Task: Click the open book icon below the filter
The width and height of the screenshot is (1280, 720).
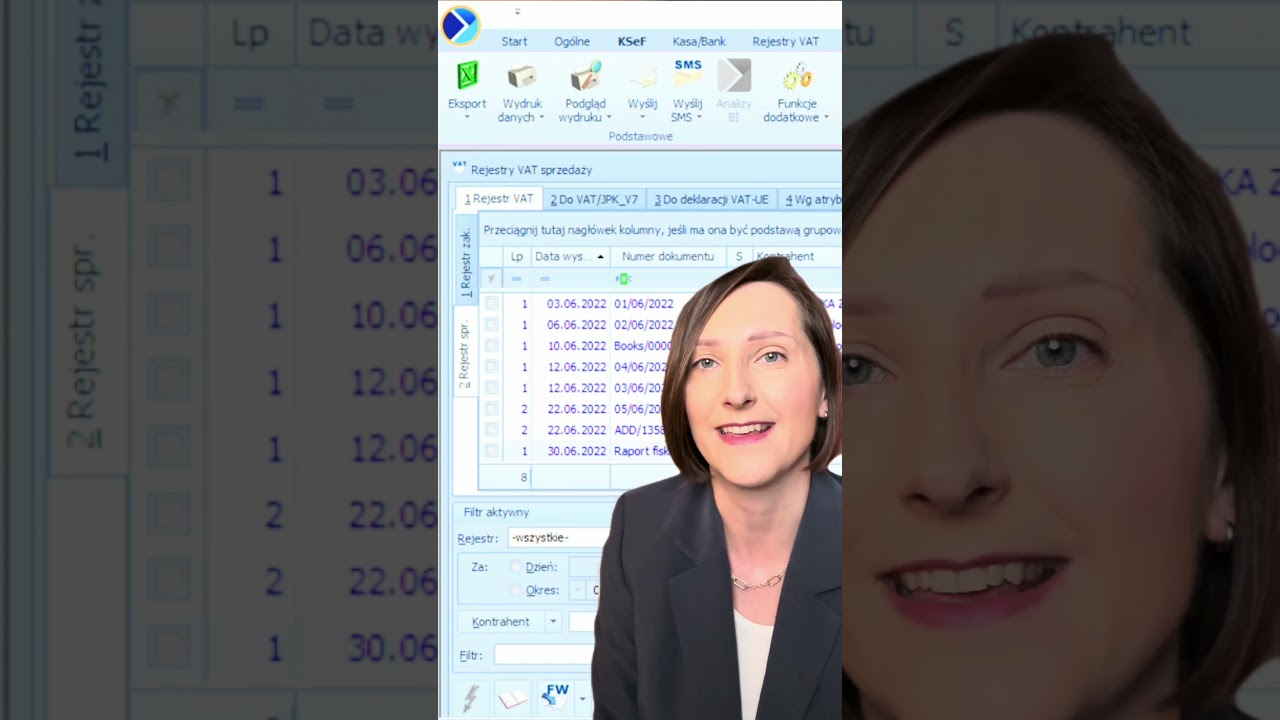Action: [x=512, y=698]
